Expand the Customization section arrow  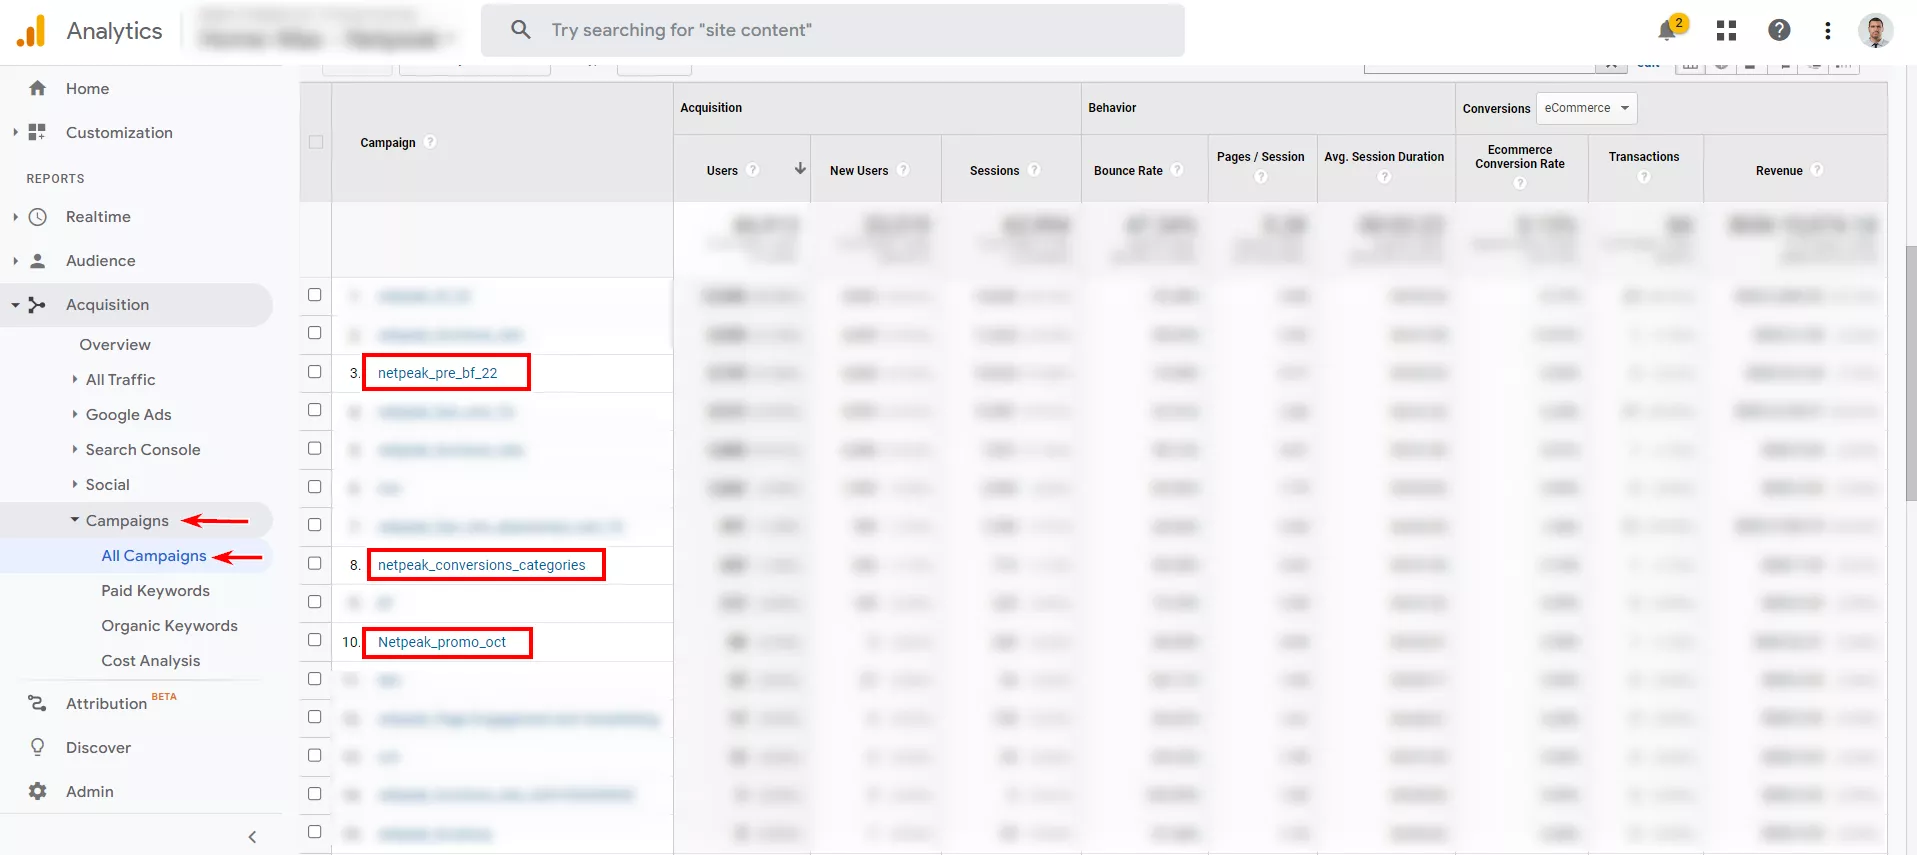pyautogui.click(x=15, y=132)
